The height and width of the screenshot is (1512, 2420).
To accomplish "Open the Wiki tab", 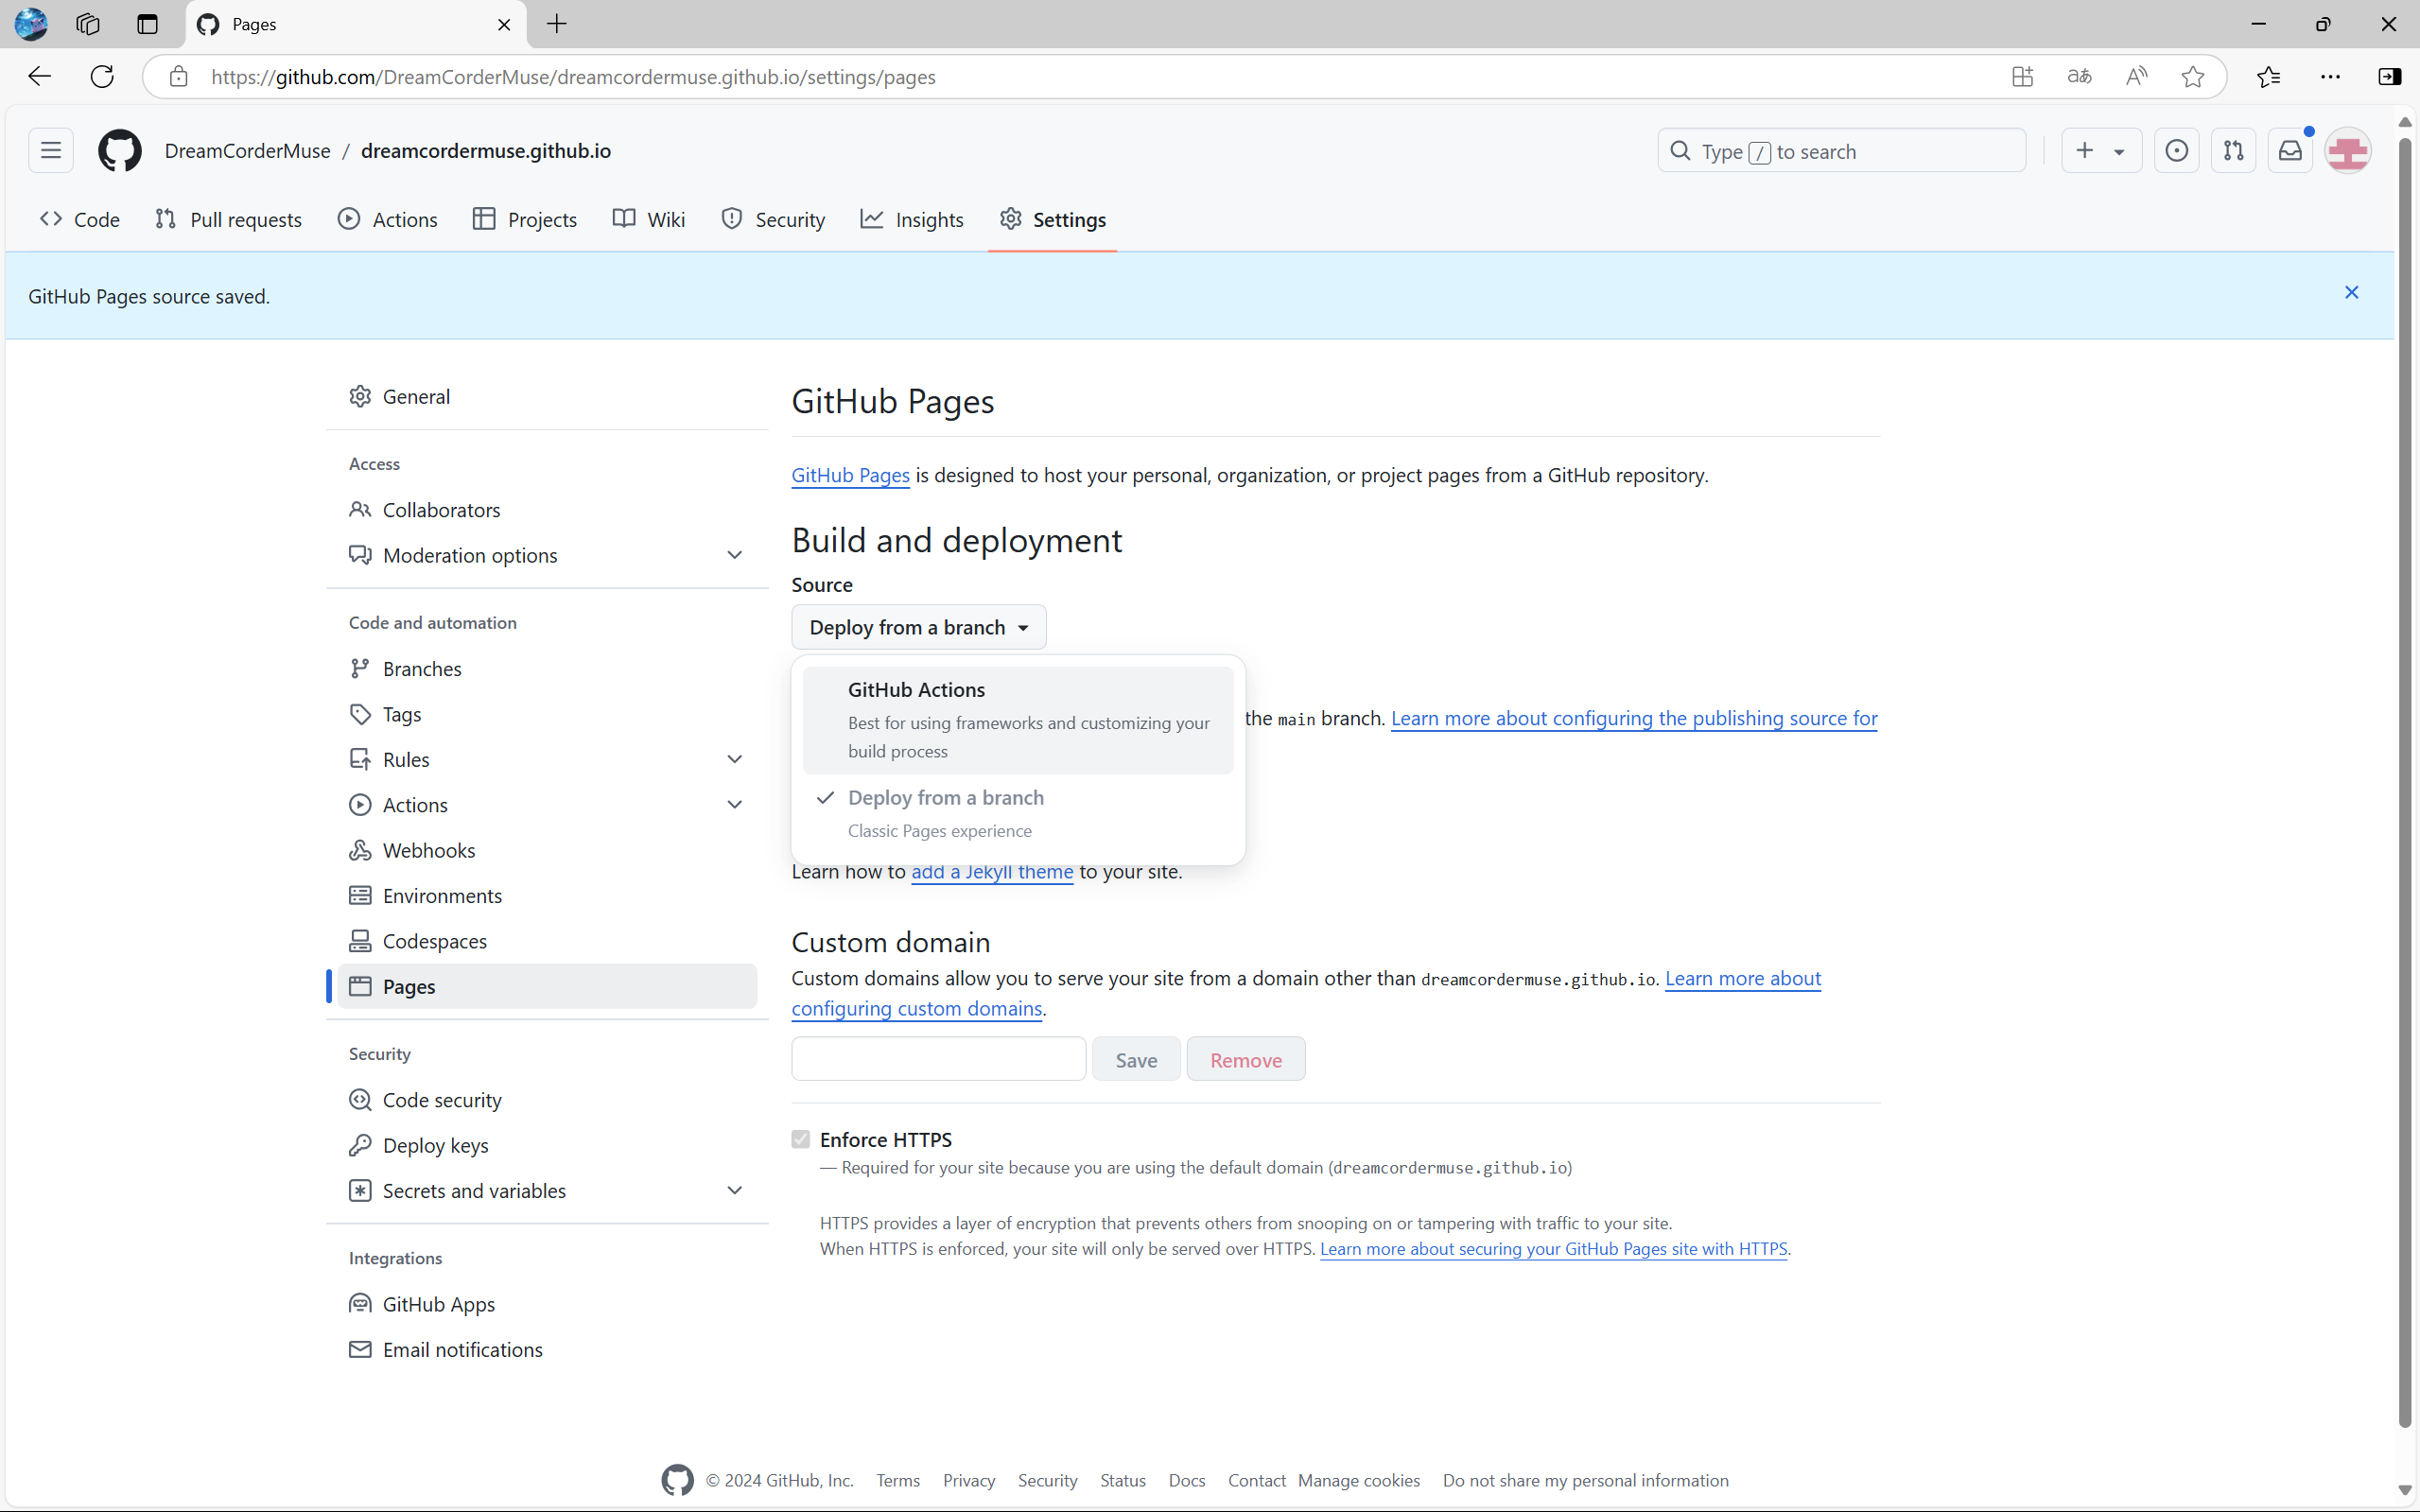I will tap(649, 219).
